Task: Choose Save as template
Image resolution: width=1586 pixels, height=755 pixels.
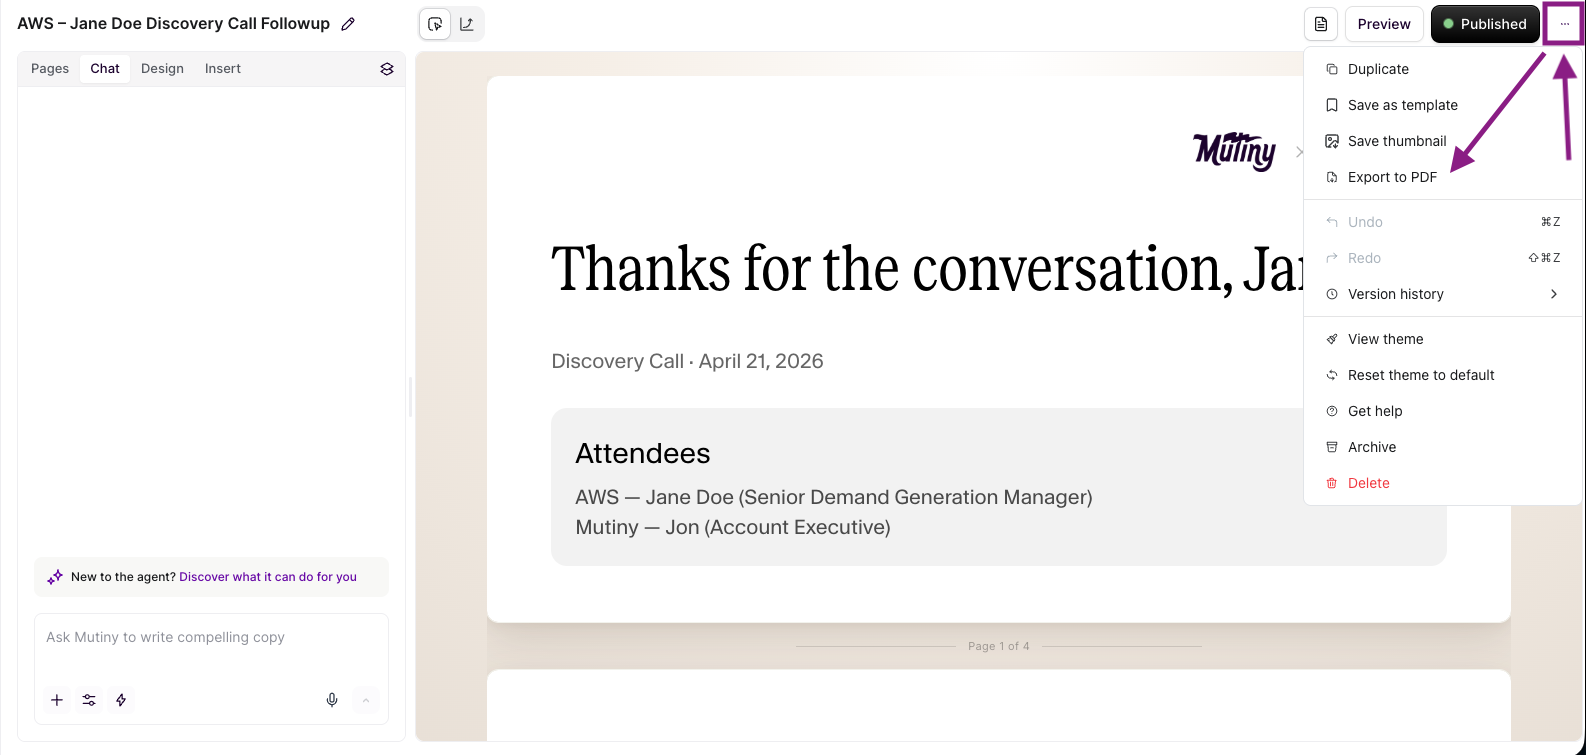Action: 1443,105
